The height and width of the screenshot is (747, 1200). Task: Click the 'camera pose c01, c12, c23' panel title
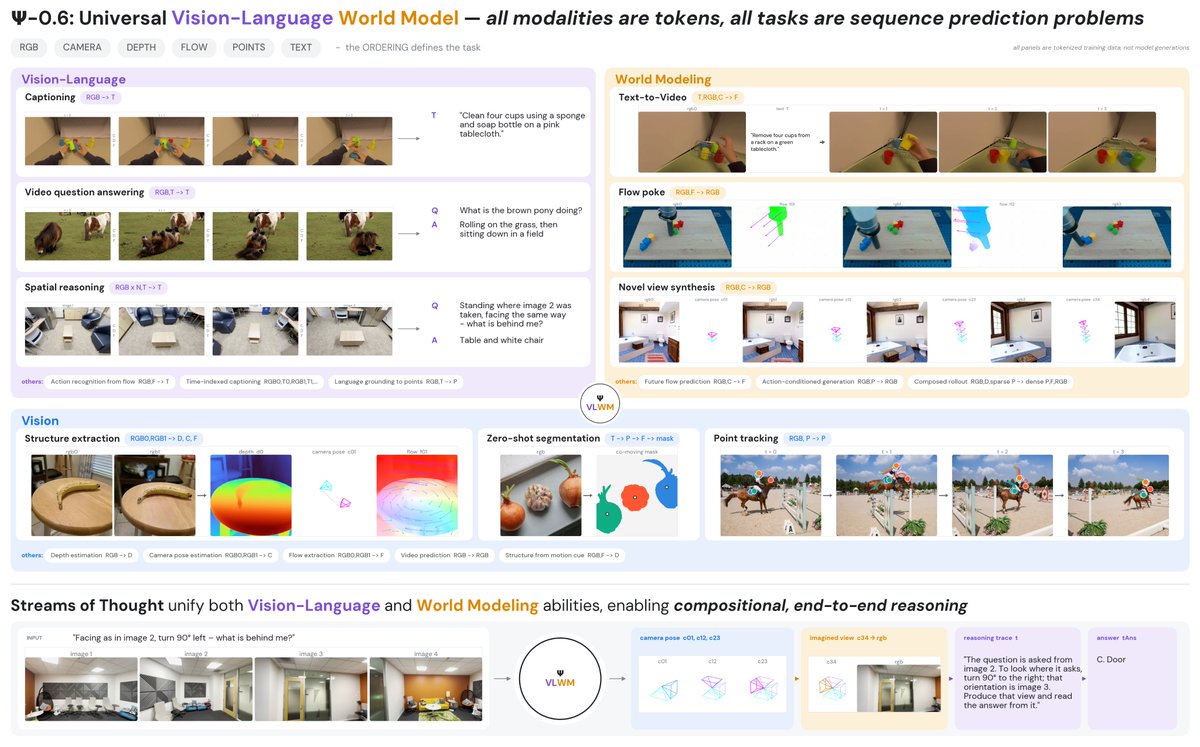tap(680, 637)
